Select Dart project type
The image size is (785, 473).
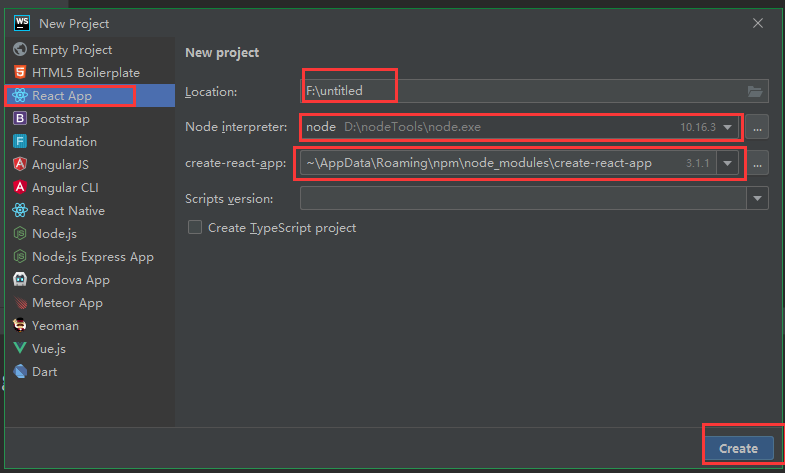coord(90,371)
